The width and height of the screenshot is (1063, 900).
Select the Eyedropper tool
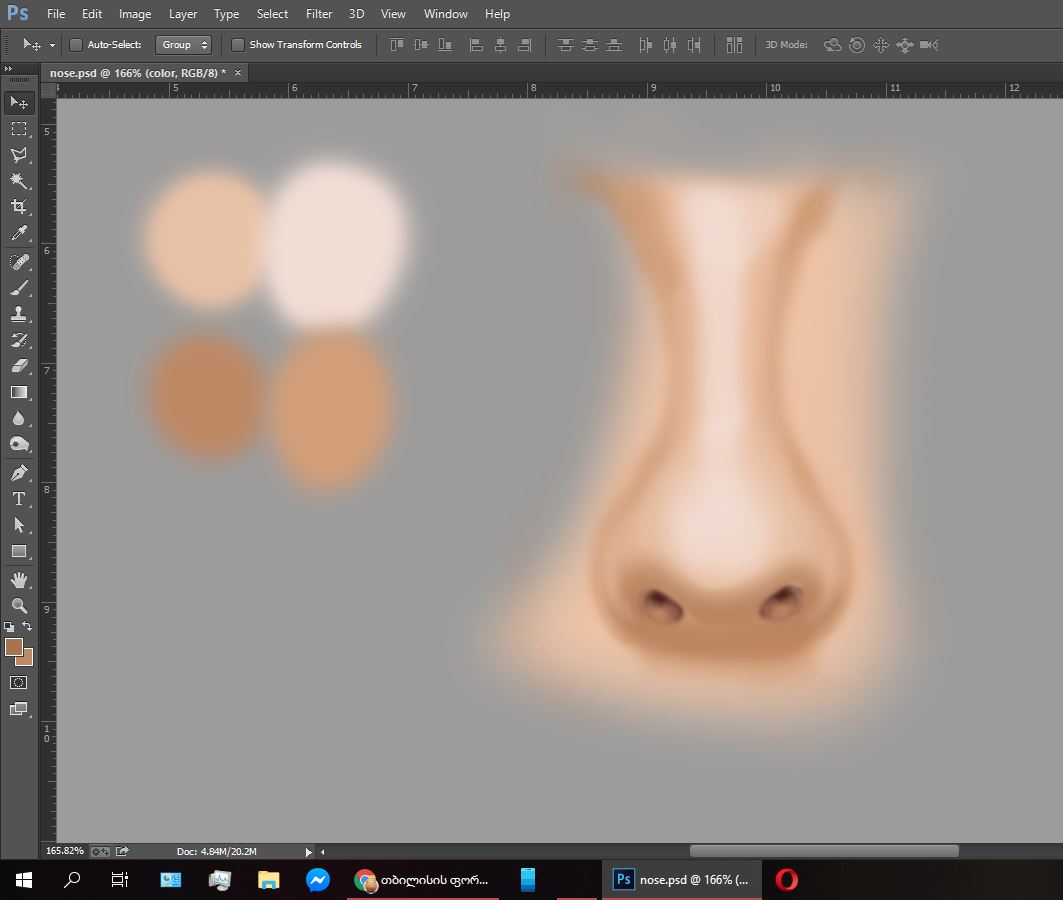pyautogui.click(x=19, y=234)
